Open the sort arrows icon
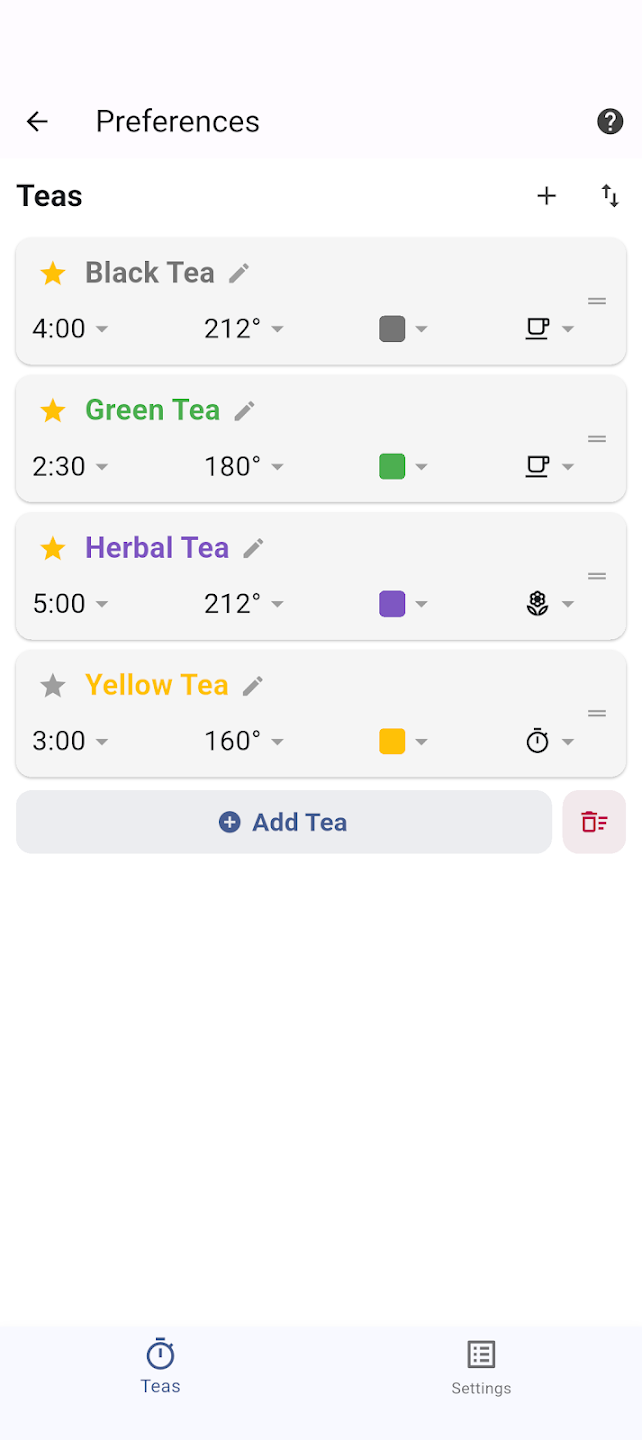Viewport: 642px width, 1440px height. tap(610, 196)
